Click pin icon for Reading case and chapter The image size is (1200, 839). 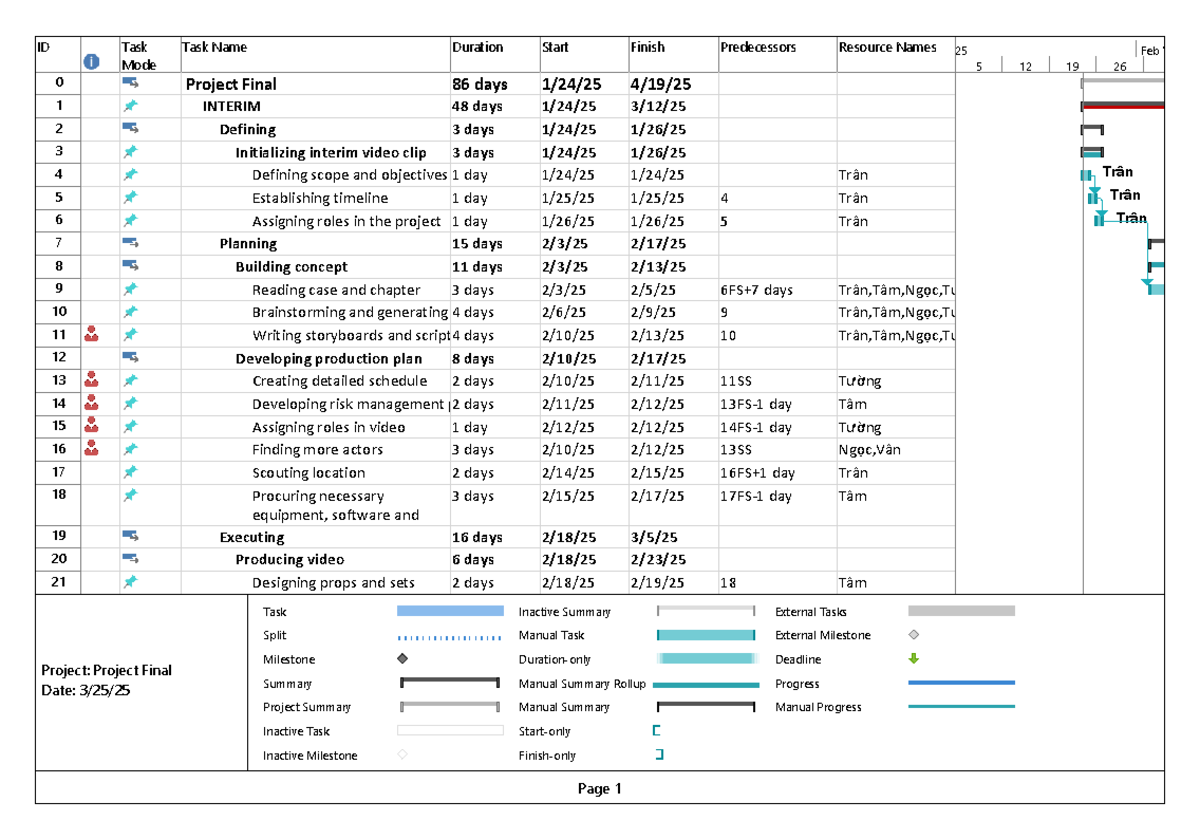click(130, 290)
